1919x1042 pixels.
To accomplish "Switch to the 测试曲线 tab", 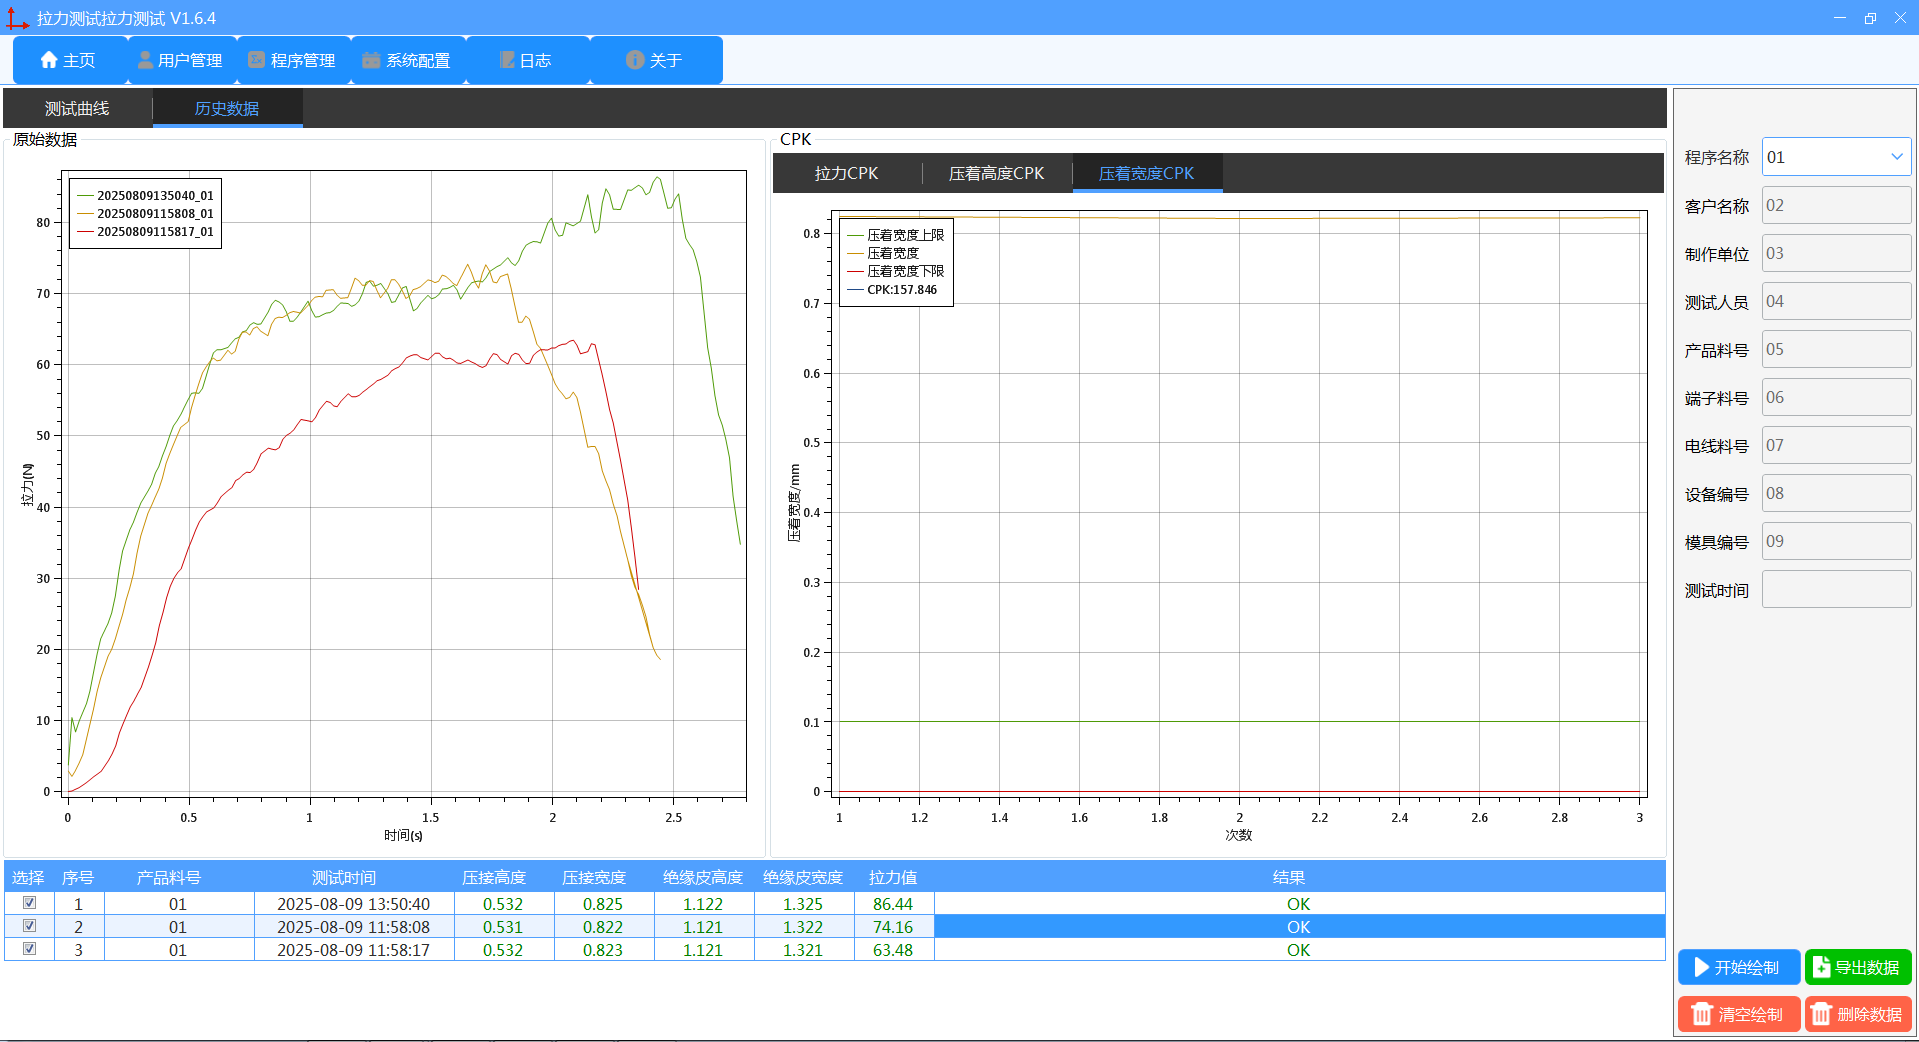I will click(x=77, y=108).
